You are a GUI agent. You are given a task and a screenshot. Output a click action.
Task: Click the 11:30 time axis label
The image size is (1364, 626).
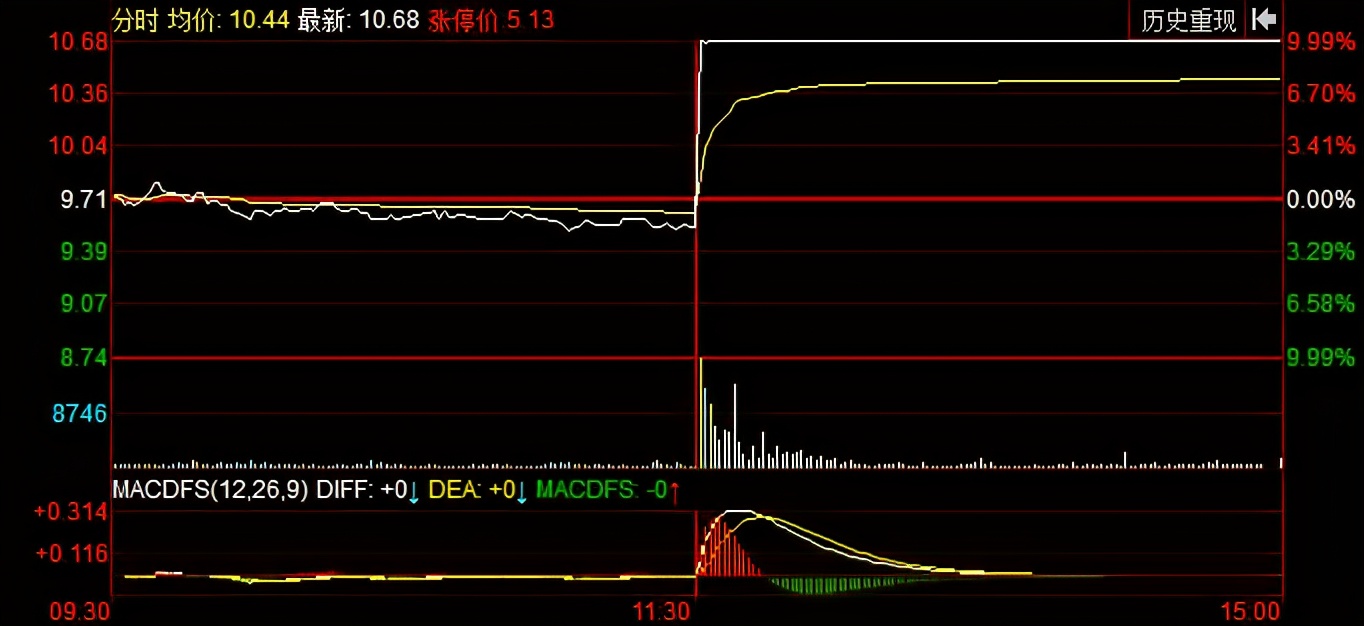tap(663, 610)
